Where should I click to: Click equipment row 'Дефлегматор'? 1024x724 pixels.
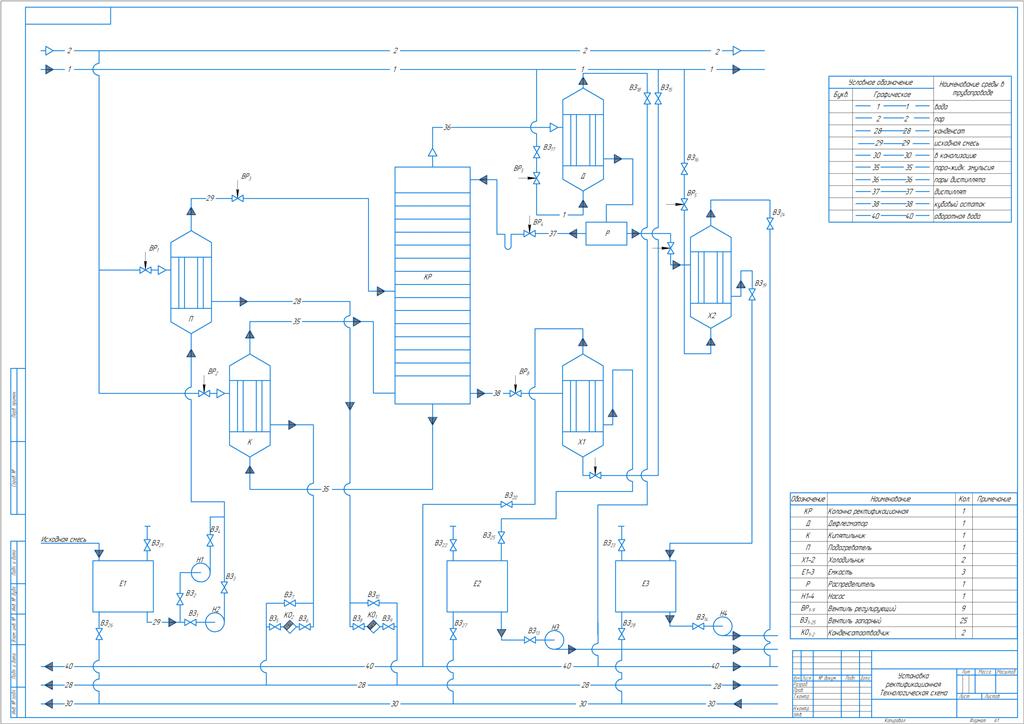click(903, 524)
